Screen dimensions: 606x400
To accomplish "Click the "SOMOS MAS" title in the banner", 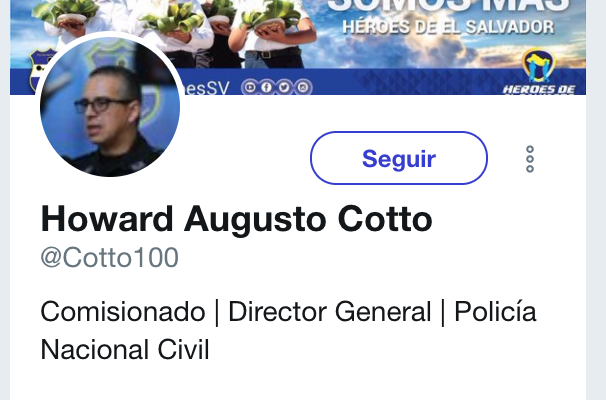I will click(x=448, y=6).
